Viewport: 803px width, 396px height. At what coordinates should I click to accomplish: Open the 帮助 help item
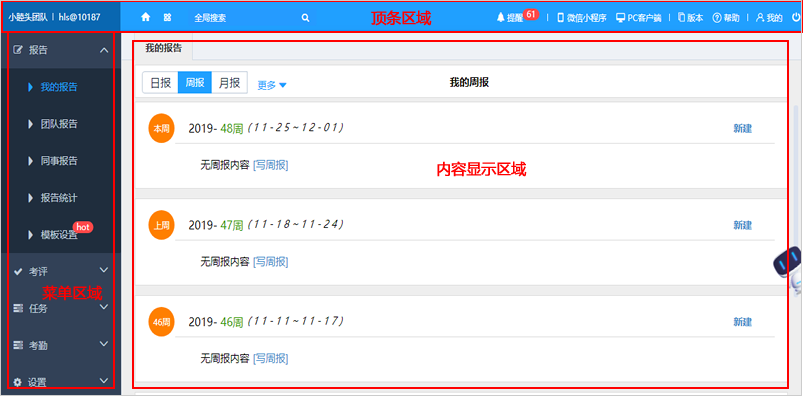tap(726, 17)
